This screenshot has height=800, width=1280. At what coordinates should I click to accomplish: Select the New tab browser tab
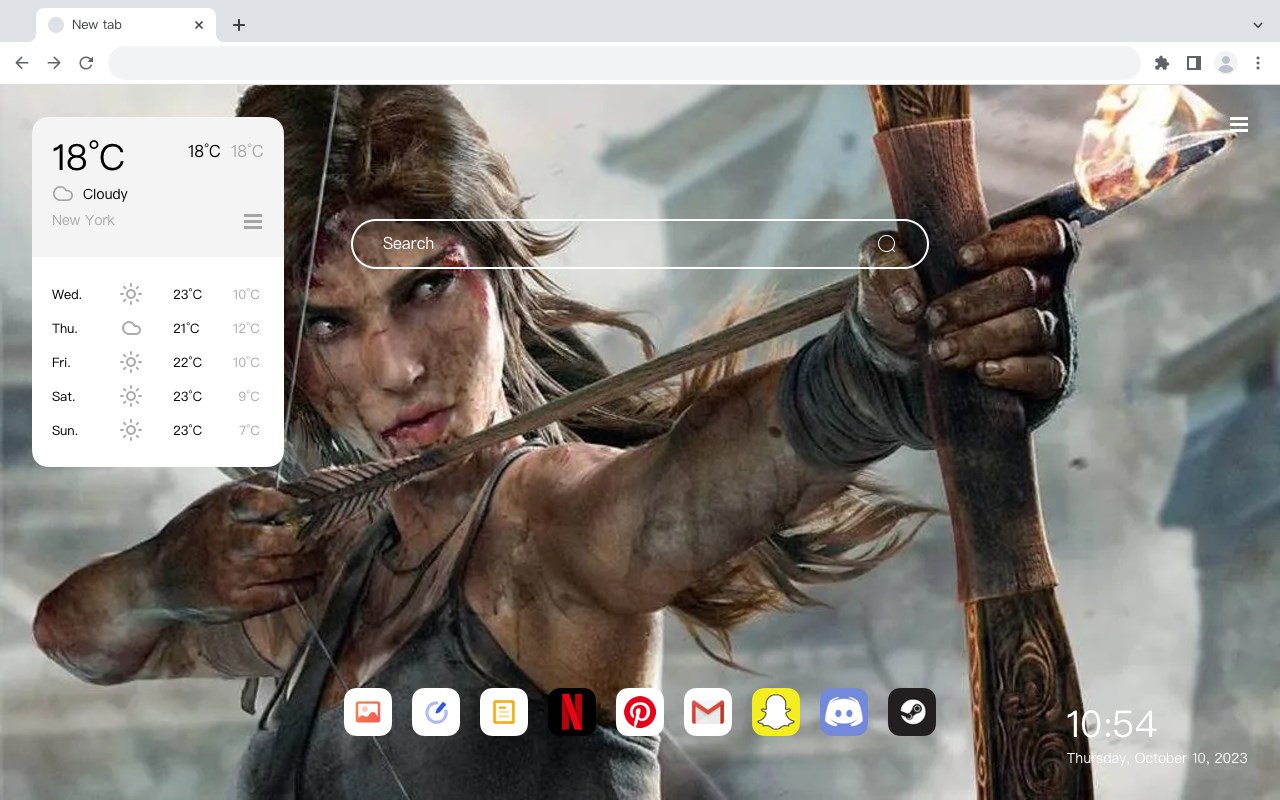coord(126,25)
